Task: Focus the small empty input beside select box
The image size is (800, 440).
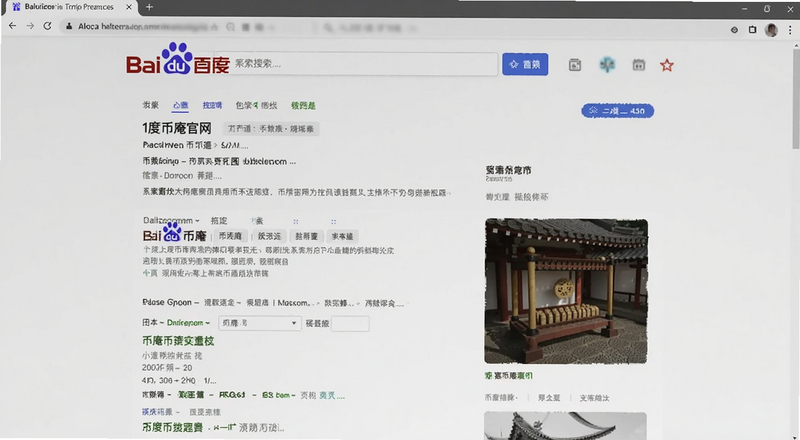Action: pyautogui.click(x=350, y=324)
